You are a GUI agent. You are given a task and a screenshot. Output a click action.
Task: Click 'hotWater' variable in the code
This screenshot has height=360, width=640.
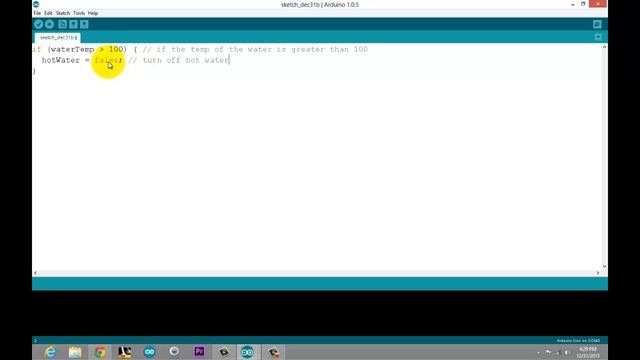(x=61, y=60)
